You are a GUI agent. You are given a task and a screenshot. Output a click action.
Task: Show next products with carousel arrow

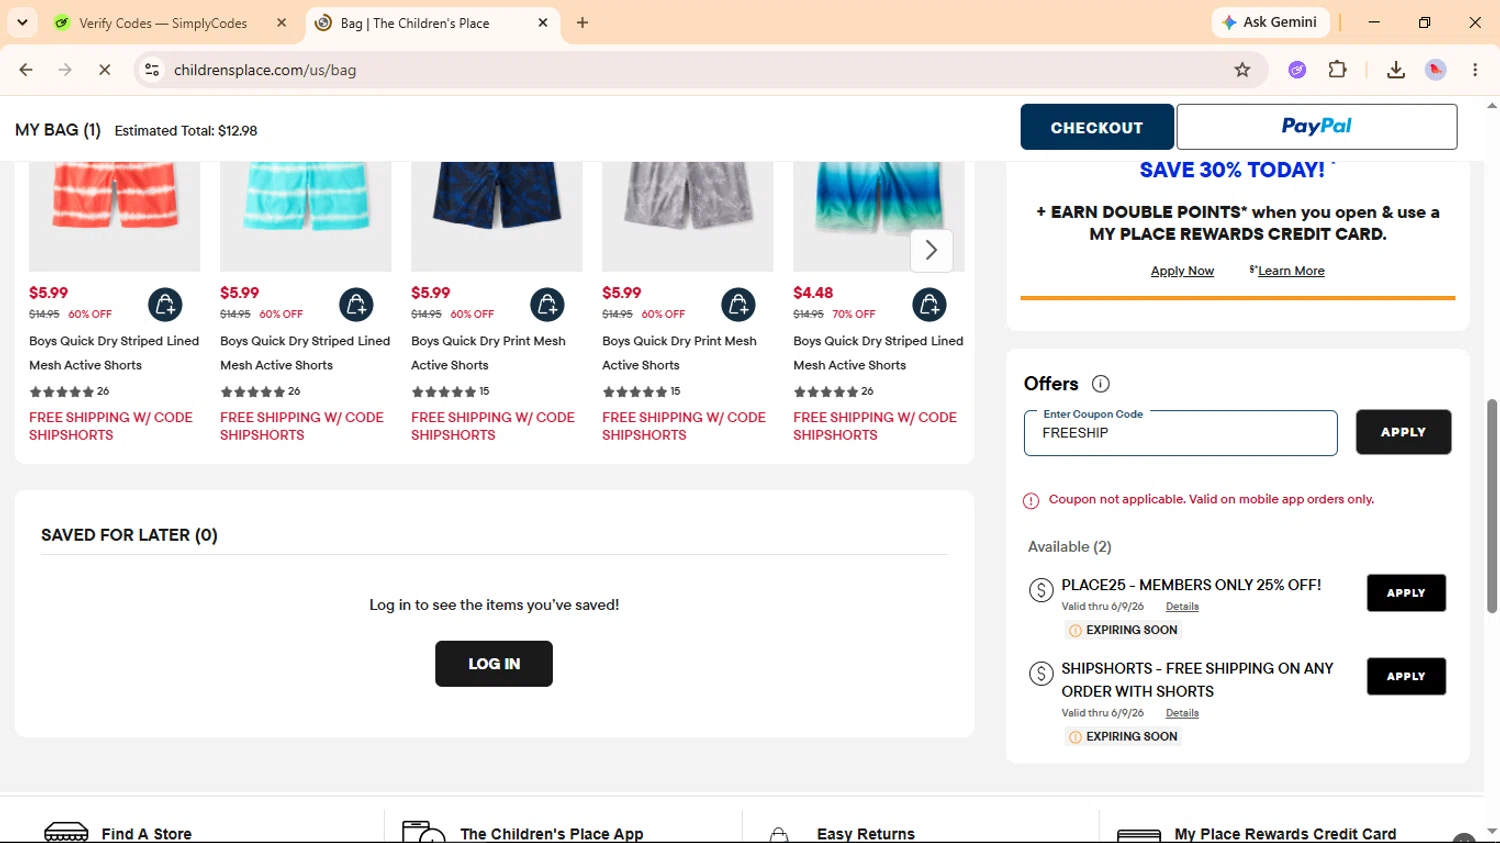point(931,250)
